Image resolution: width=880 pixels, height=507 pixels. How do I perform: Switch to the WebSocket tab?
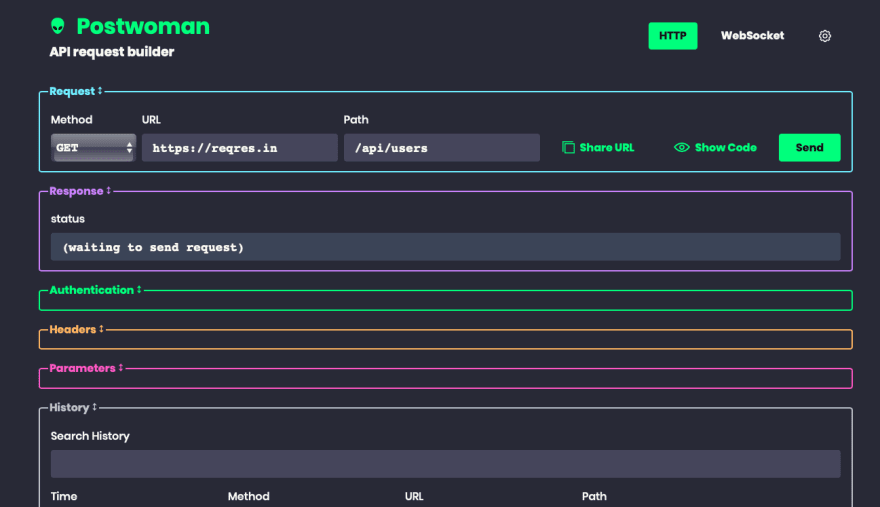753,36
